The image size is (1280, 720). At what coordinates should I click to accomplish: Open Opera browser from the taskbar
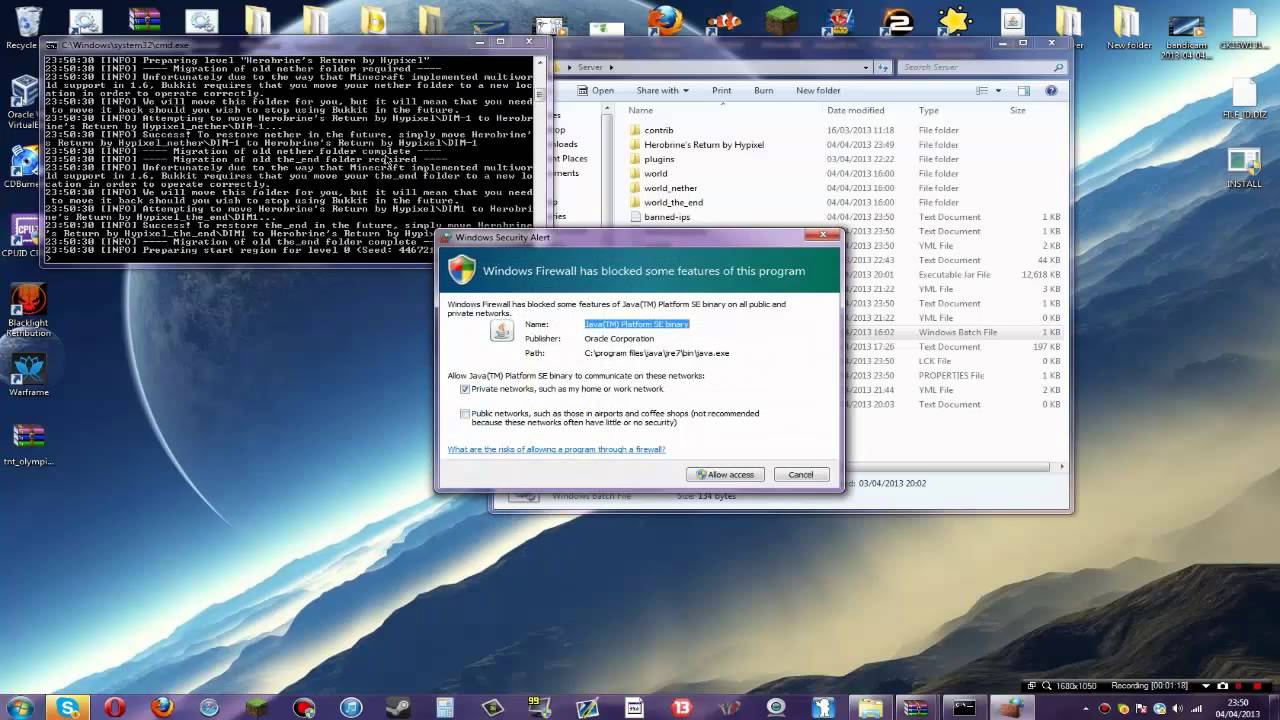pyautogui.click(x=114, y=707)
